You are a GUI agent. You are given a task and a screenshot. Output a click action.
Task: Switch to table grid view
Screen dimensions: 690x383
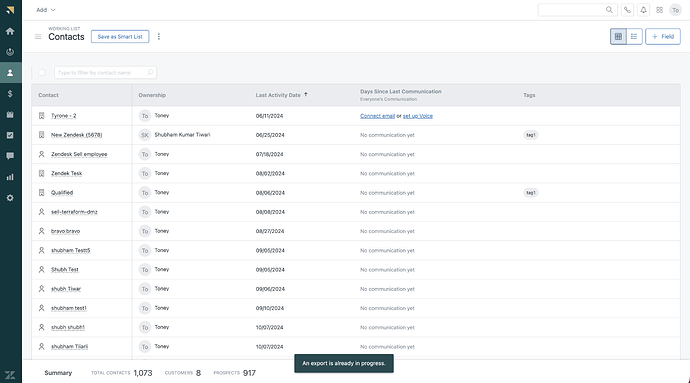tap(618, 37)
